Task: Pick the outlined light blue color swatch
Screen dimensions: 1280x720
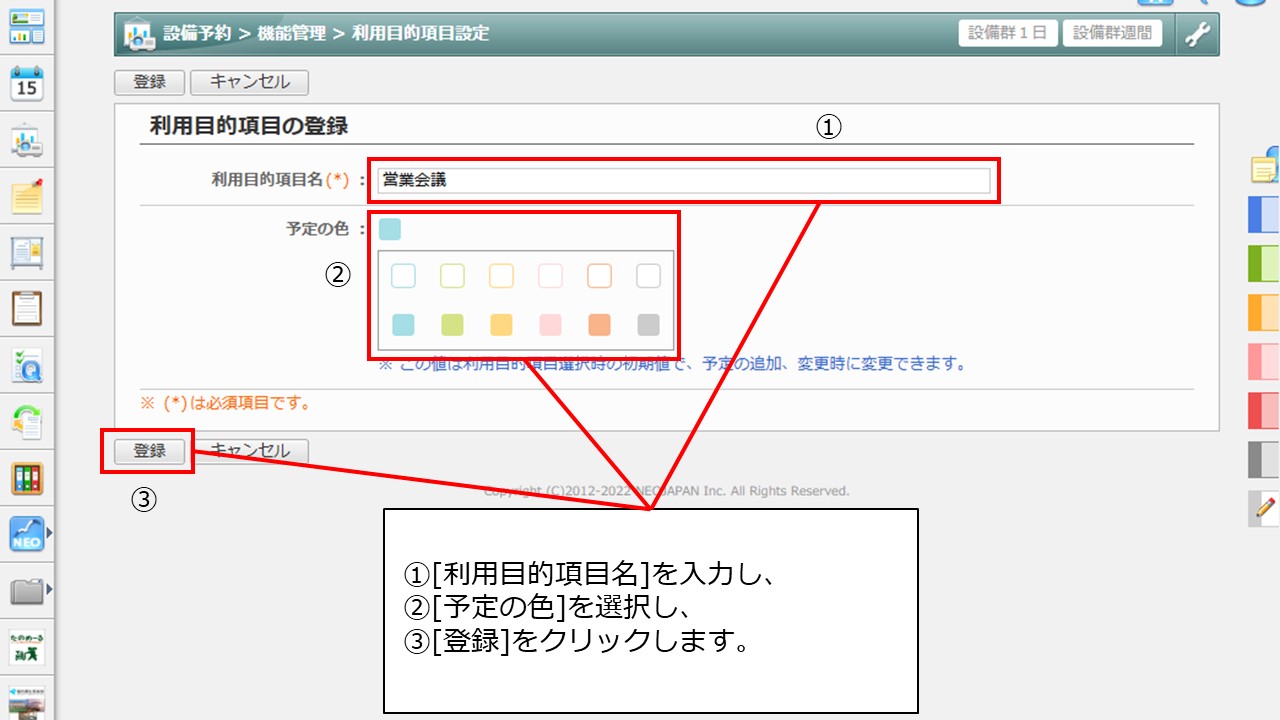Action: pos(403,276)
